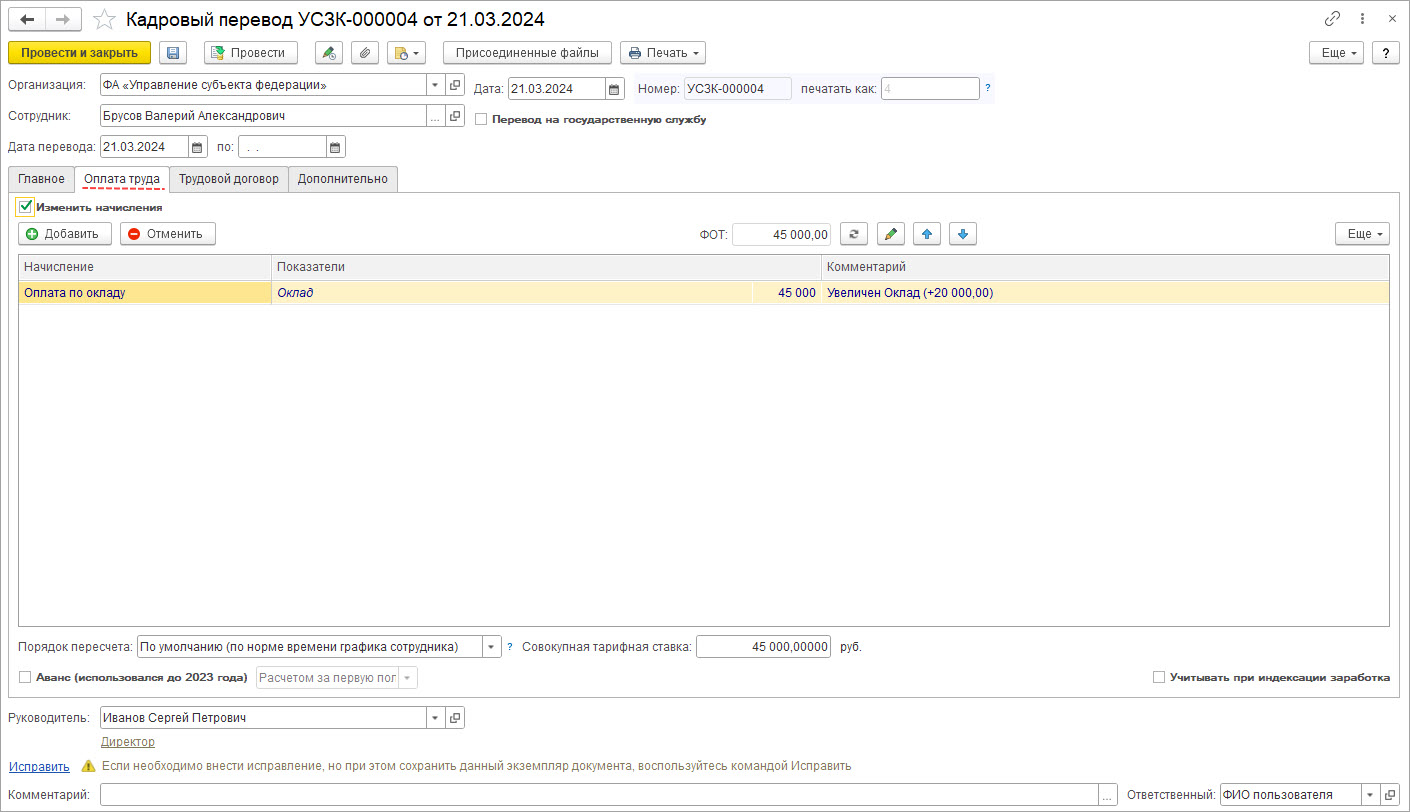Open the Еще menu above accruals table

(1362, 234)
